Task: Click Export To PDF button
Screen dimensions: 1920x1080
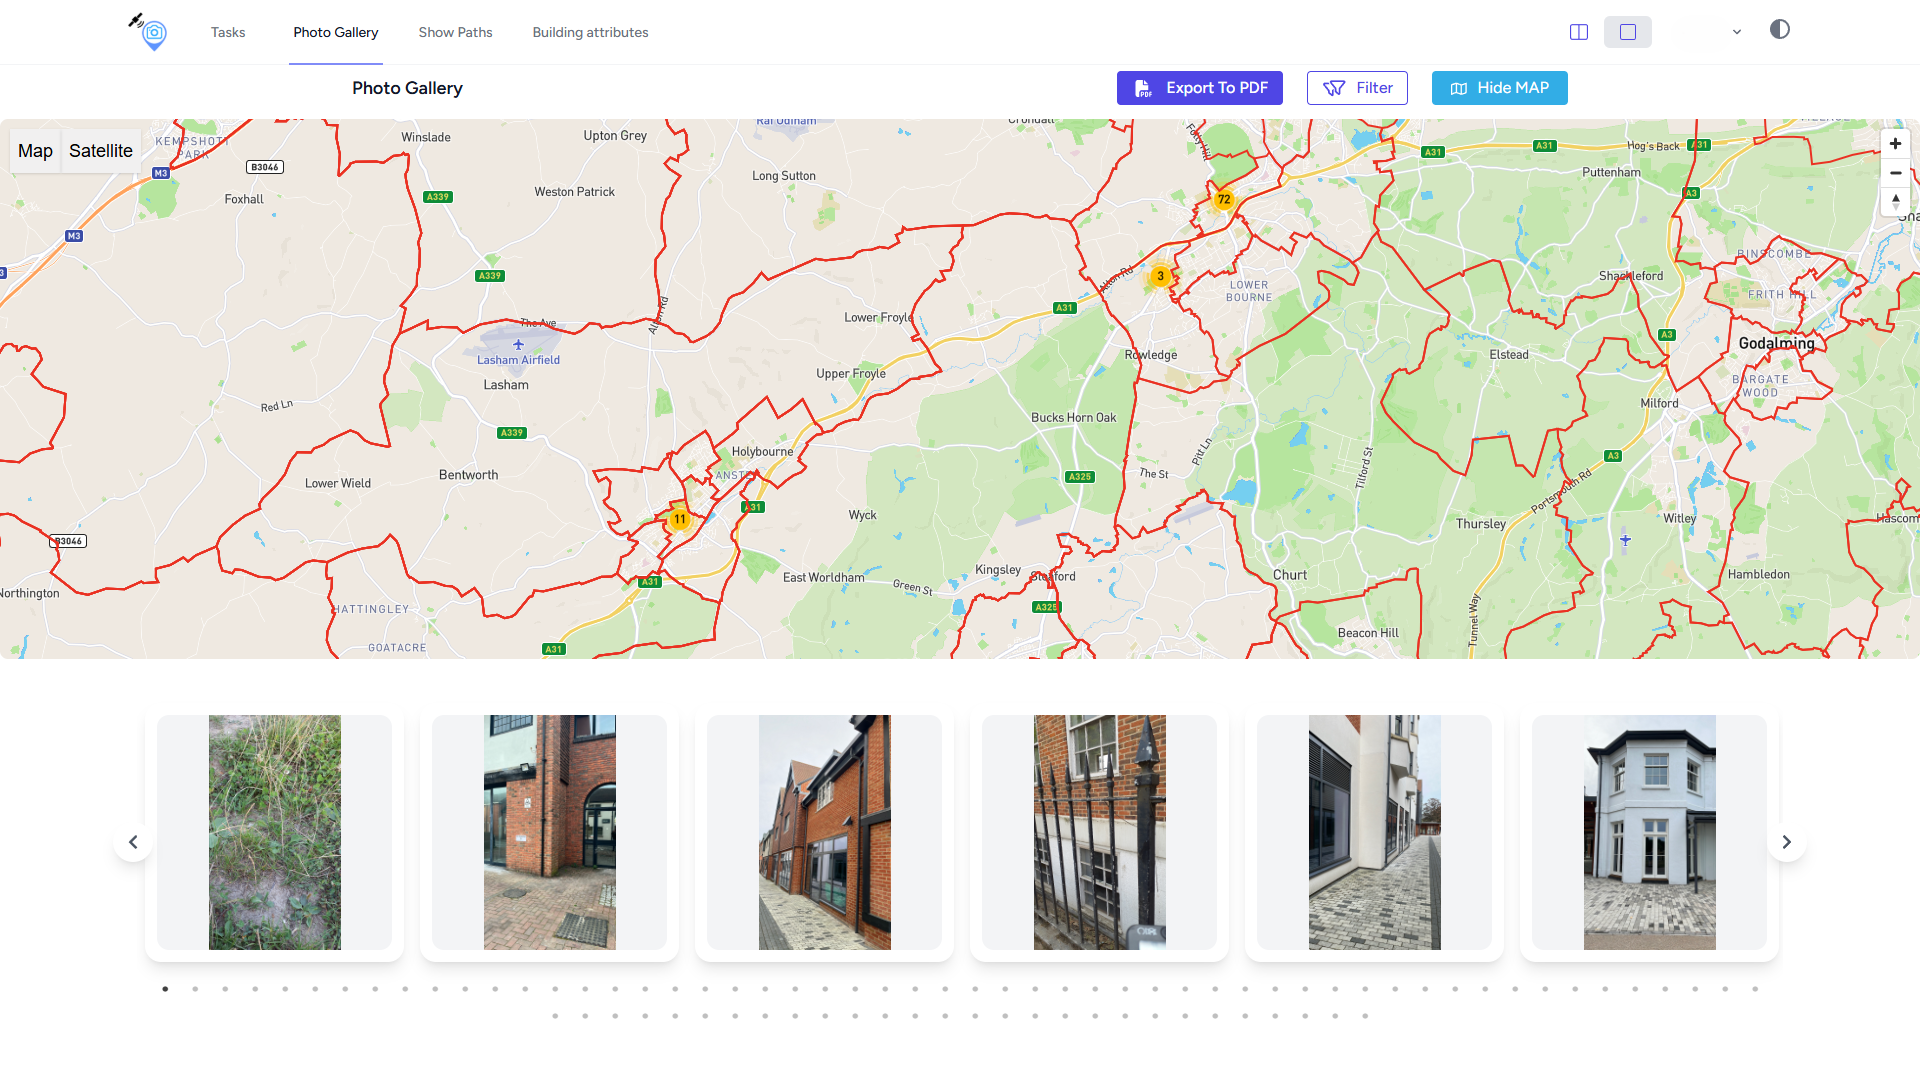Action: (x=1199, y=88)
